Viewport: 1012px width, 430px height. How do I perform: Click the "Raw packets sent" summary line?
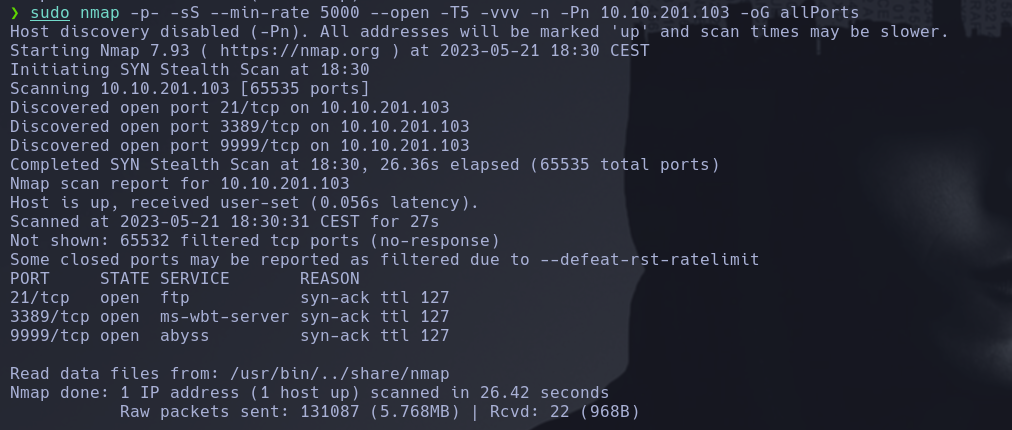379,411
